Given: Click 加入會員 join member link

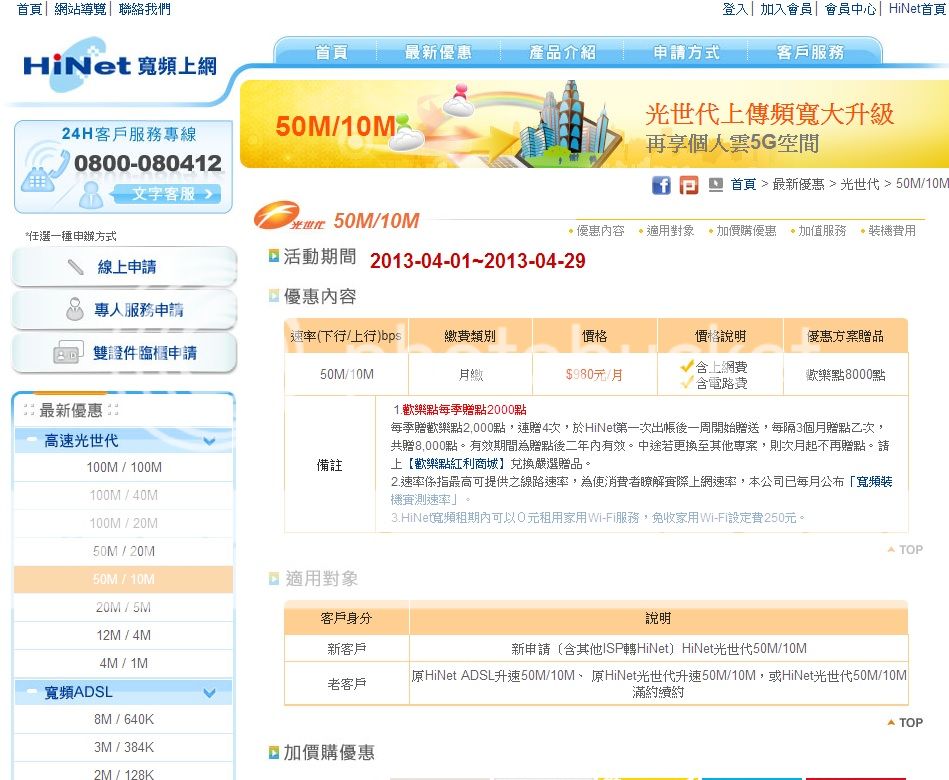Looking at the screenshot, I should pyautogui.click(x=786, y=9).
